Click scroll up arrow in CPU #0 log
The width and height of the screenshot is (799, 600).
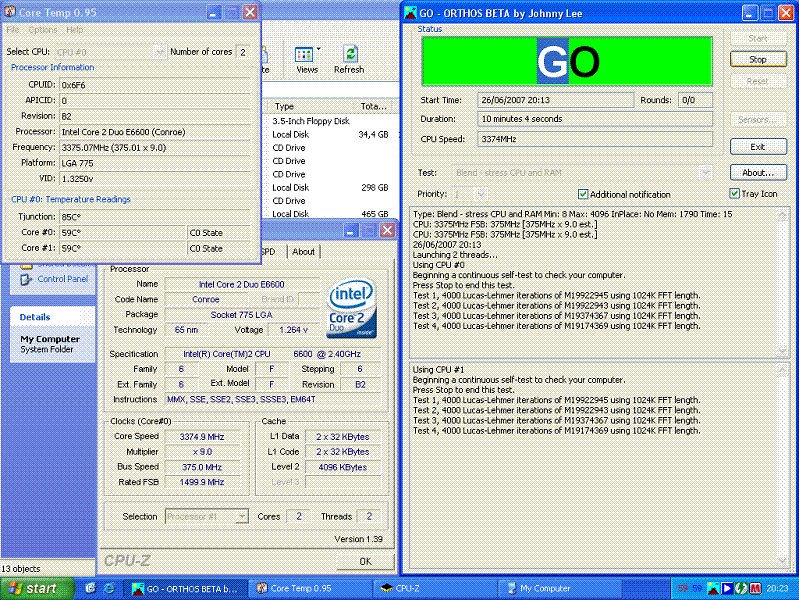[x=782, y=215]
